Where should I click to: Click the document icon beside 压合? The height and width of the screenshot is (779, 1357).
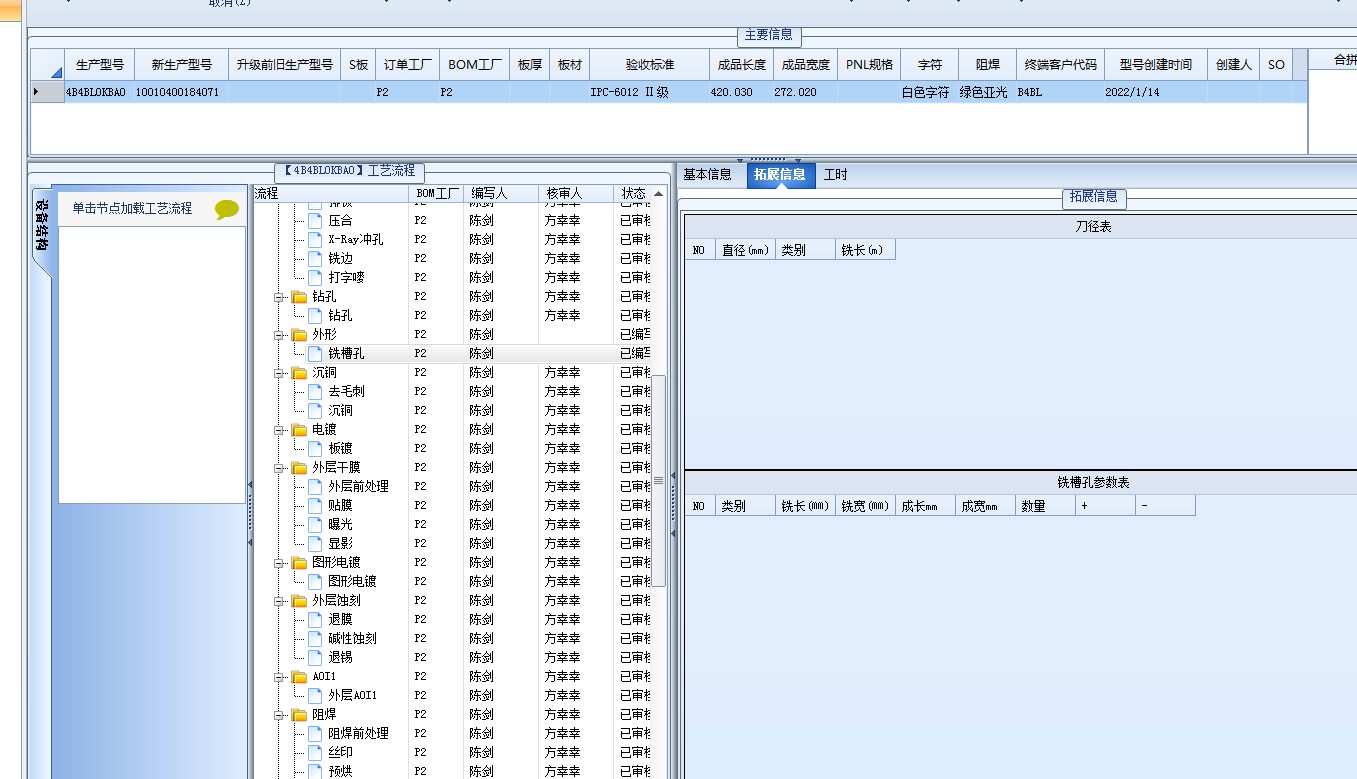click(x=315, y=220)
